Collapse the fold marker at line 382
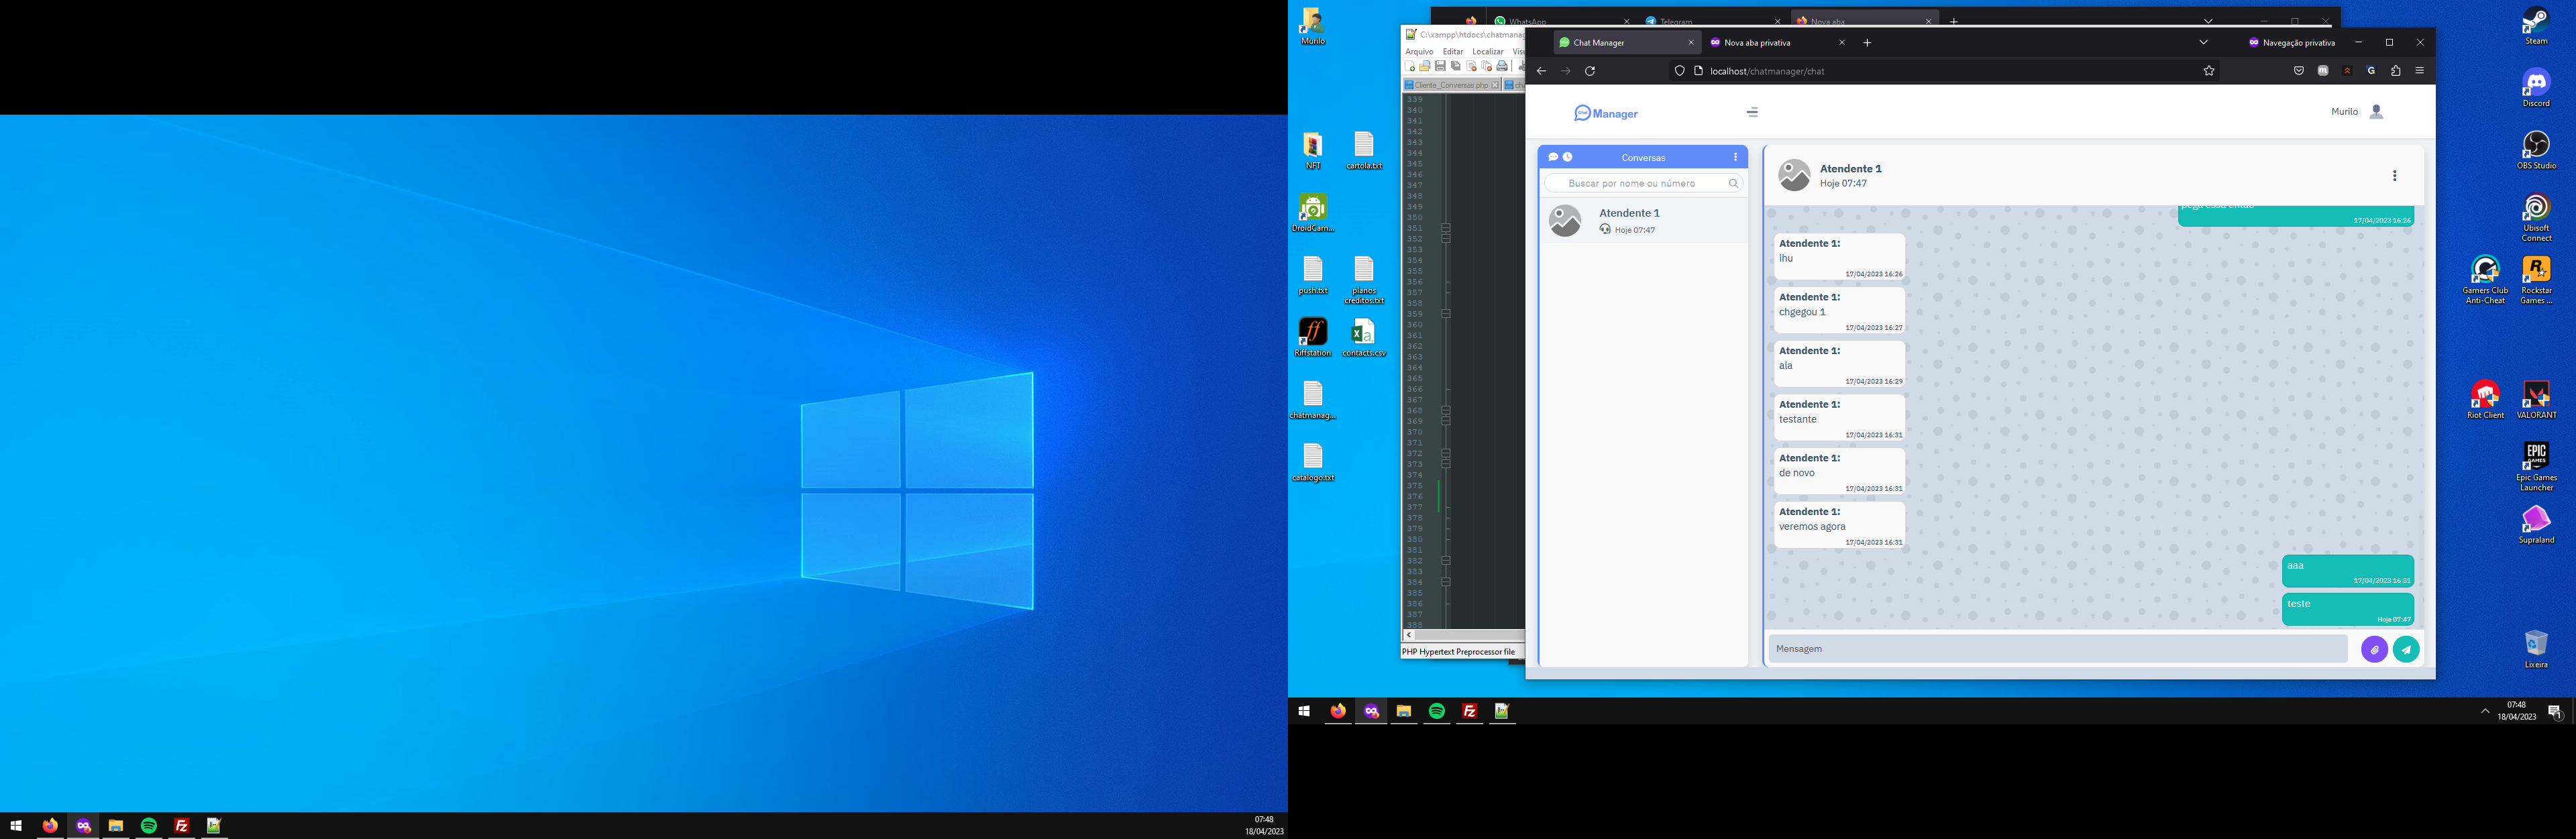 tap(1446, 560)
